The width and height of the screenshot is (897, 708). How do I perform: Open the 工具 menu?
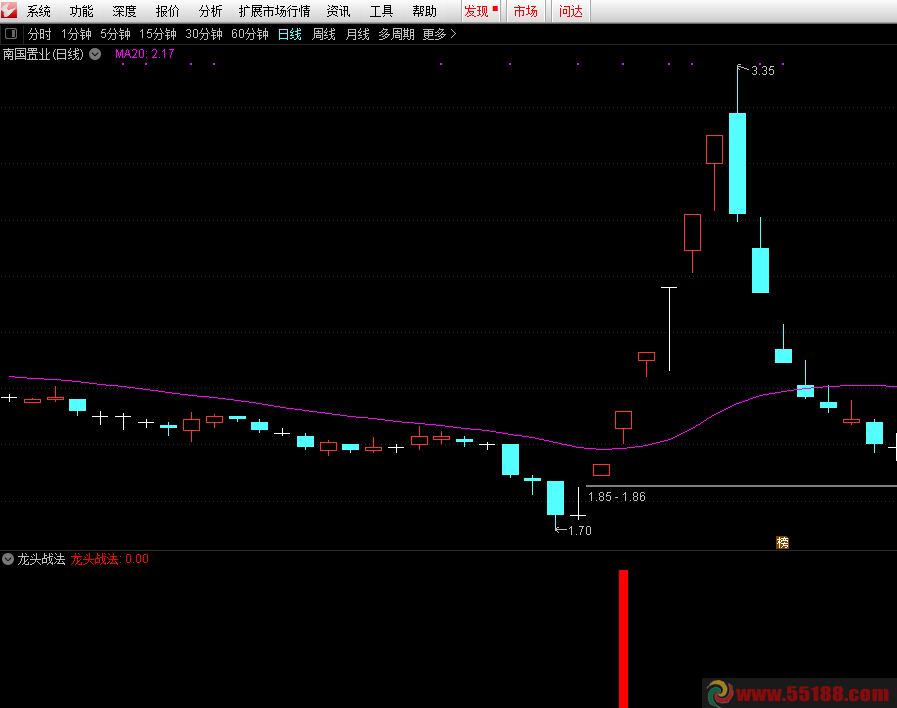tap(381, 12)
